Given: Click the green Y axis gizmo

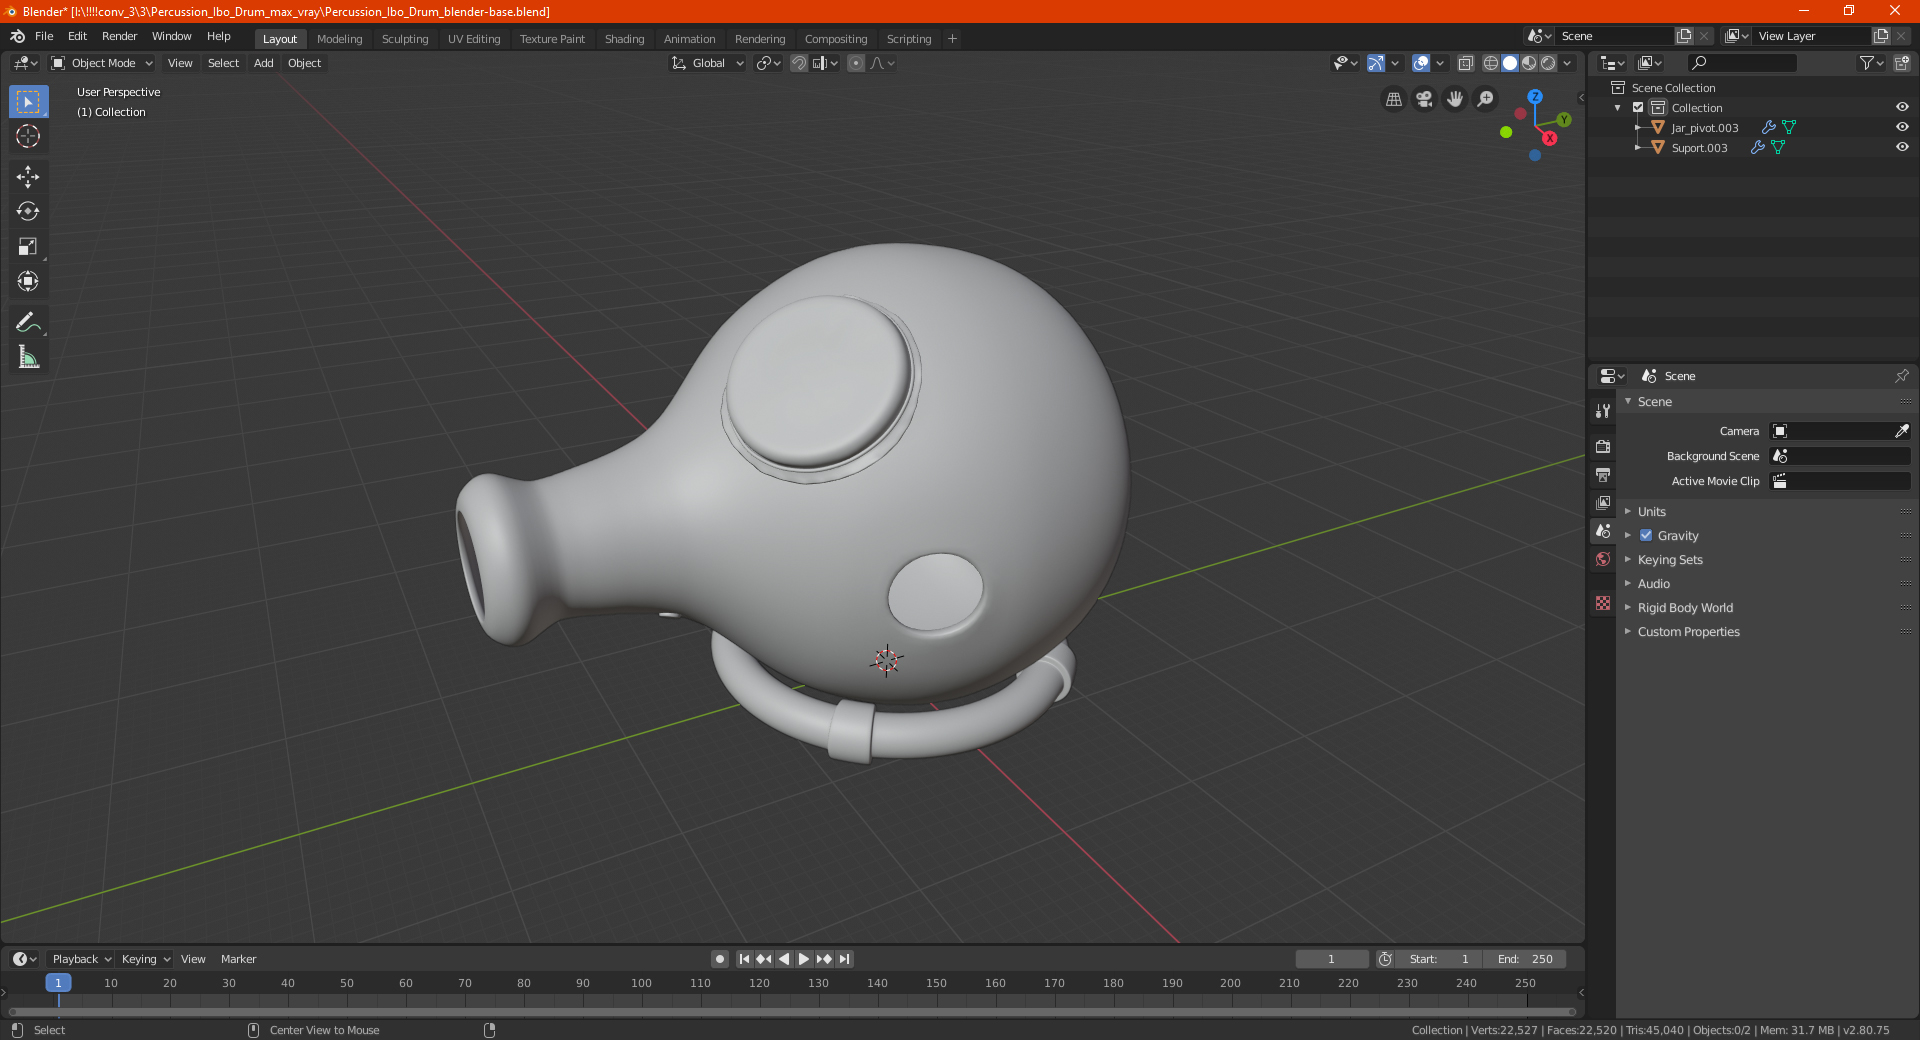Looking at the screenshot, I should pyautogui.click(x=1564, y=120).
